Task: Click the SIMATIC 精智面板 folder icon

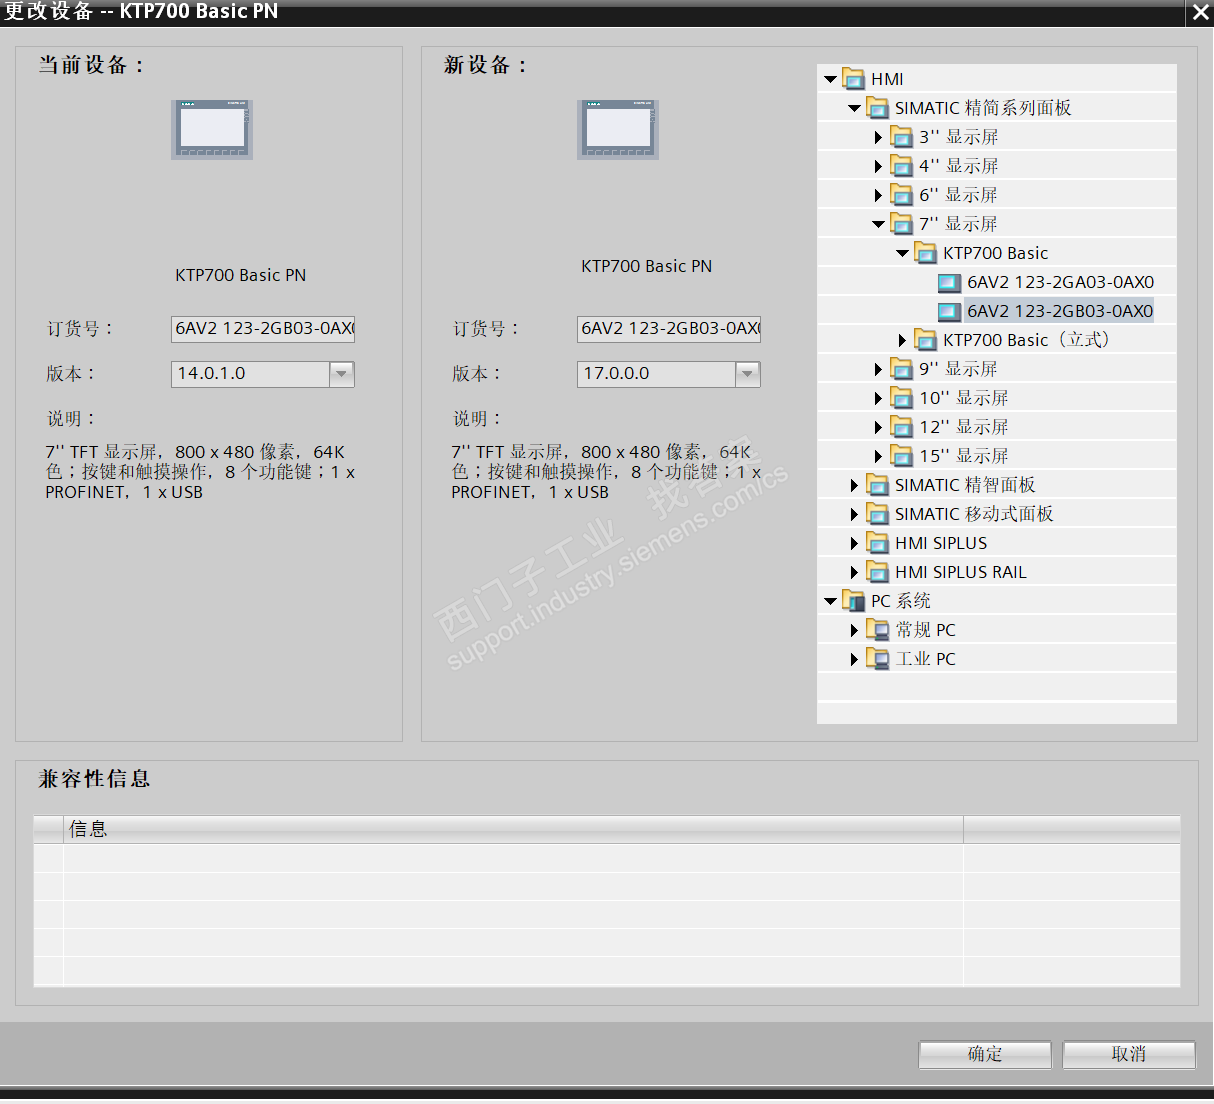Action: [x=877, y=485]
